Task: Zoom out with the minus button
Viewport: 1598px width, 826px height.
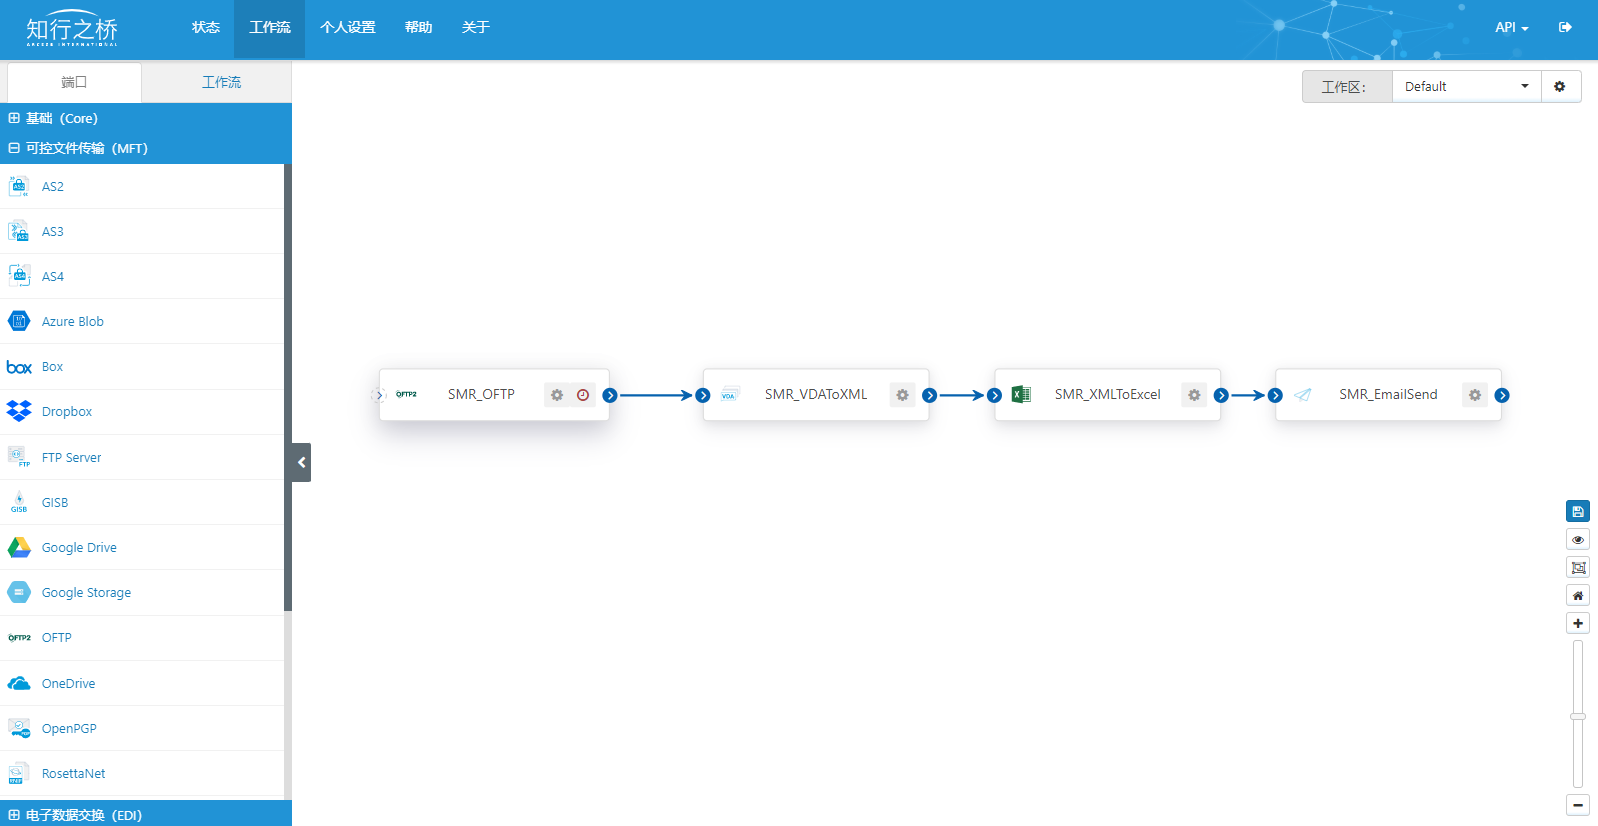Action: tap(1578, 805)
